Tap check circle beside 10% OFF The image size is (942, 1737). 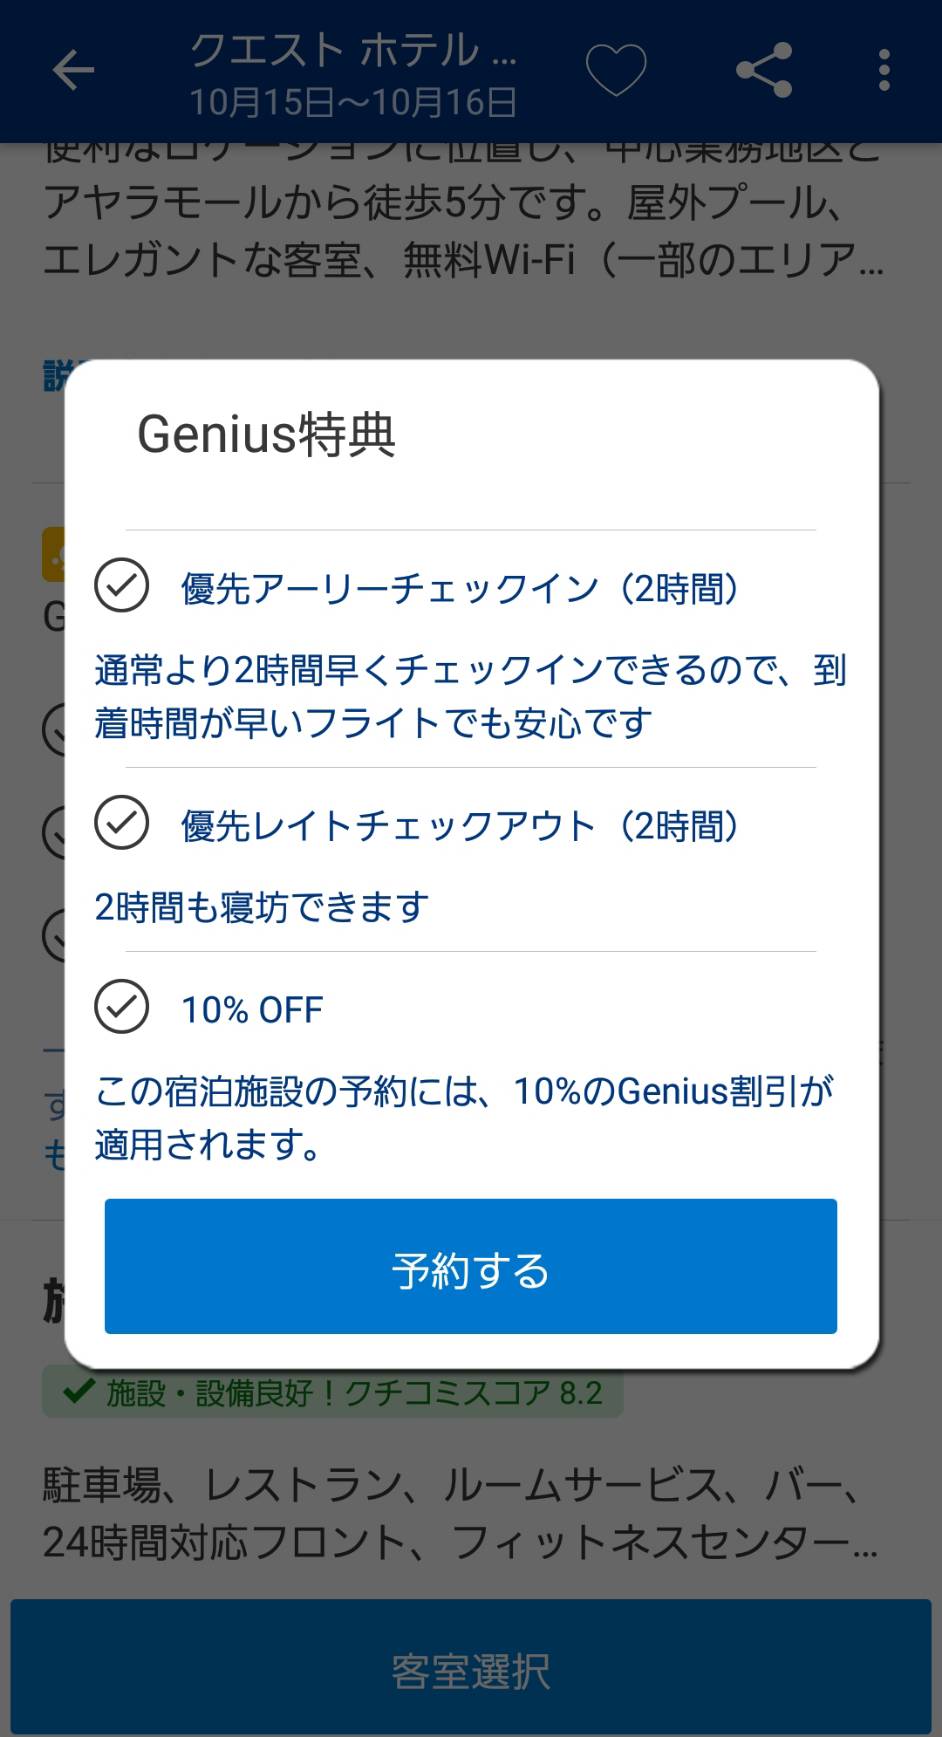tap(122, 1007)
